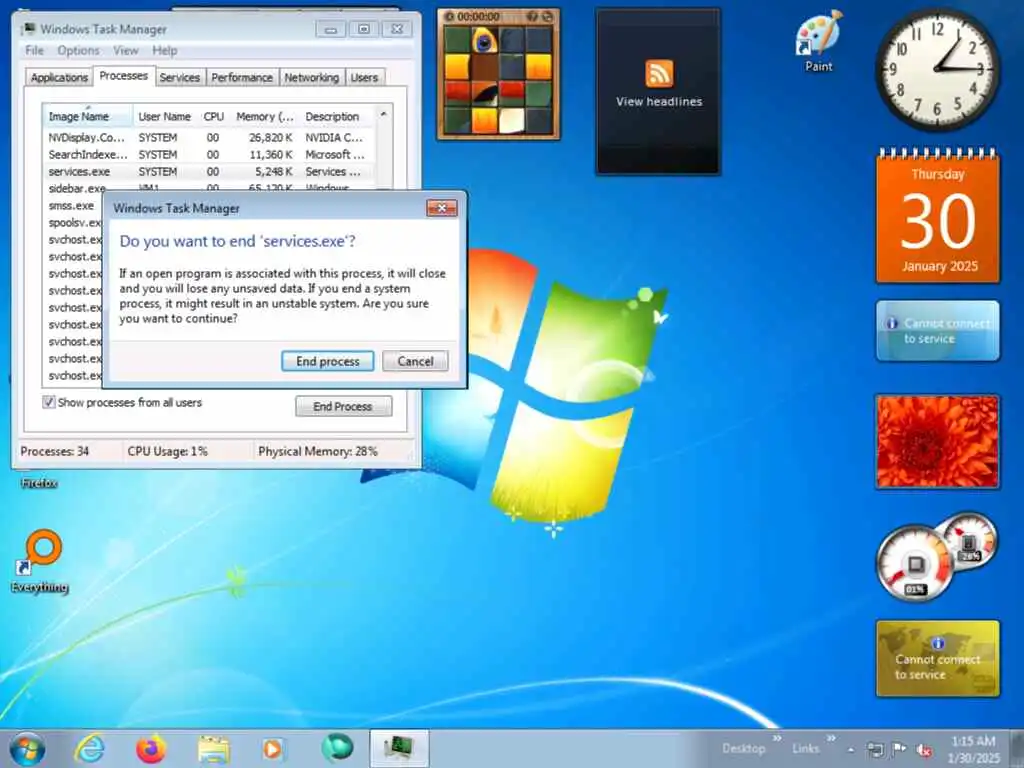Go to the Users tab
The image size is (1024, 768).
[x=364, y=77]
